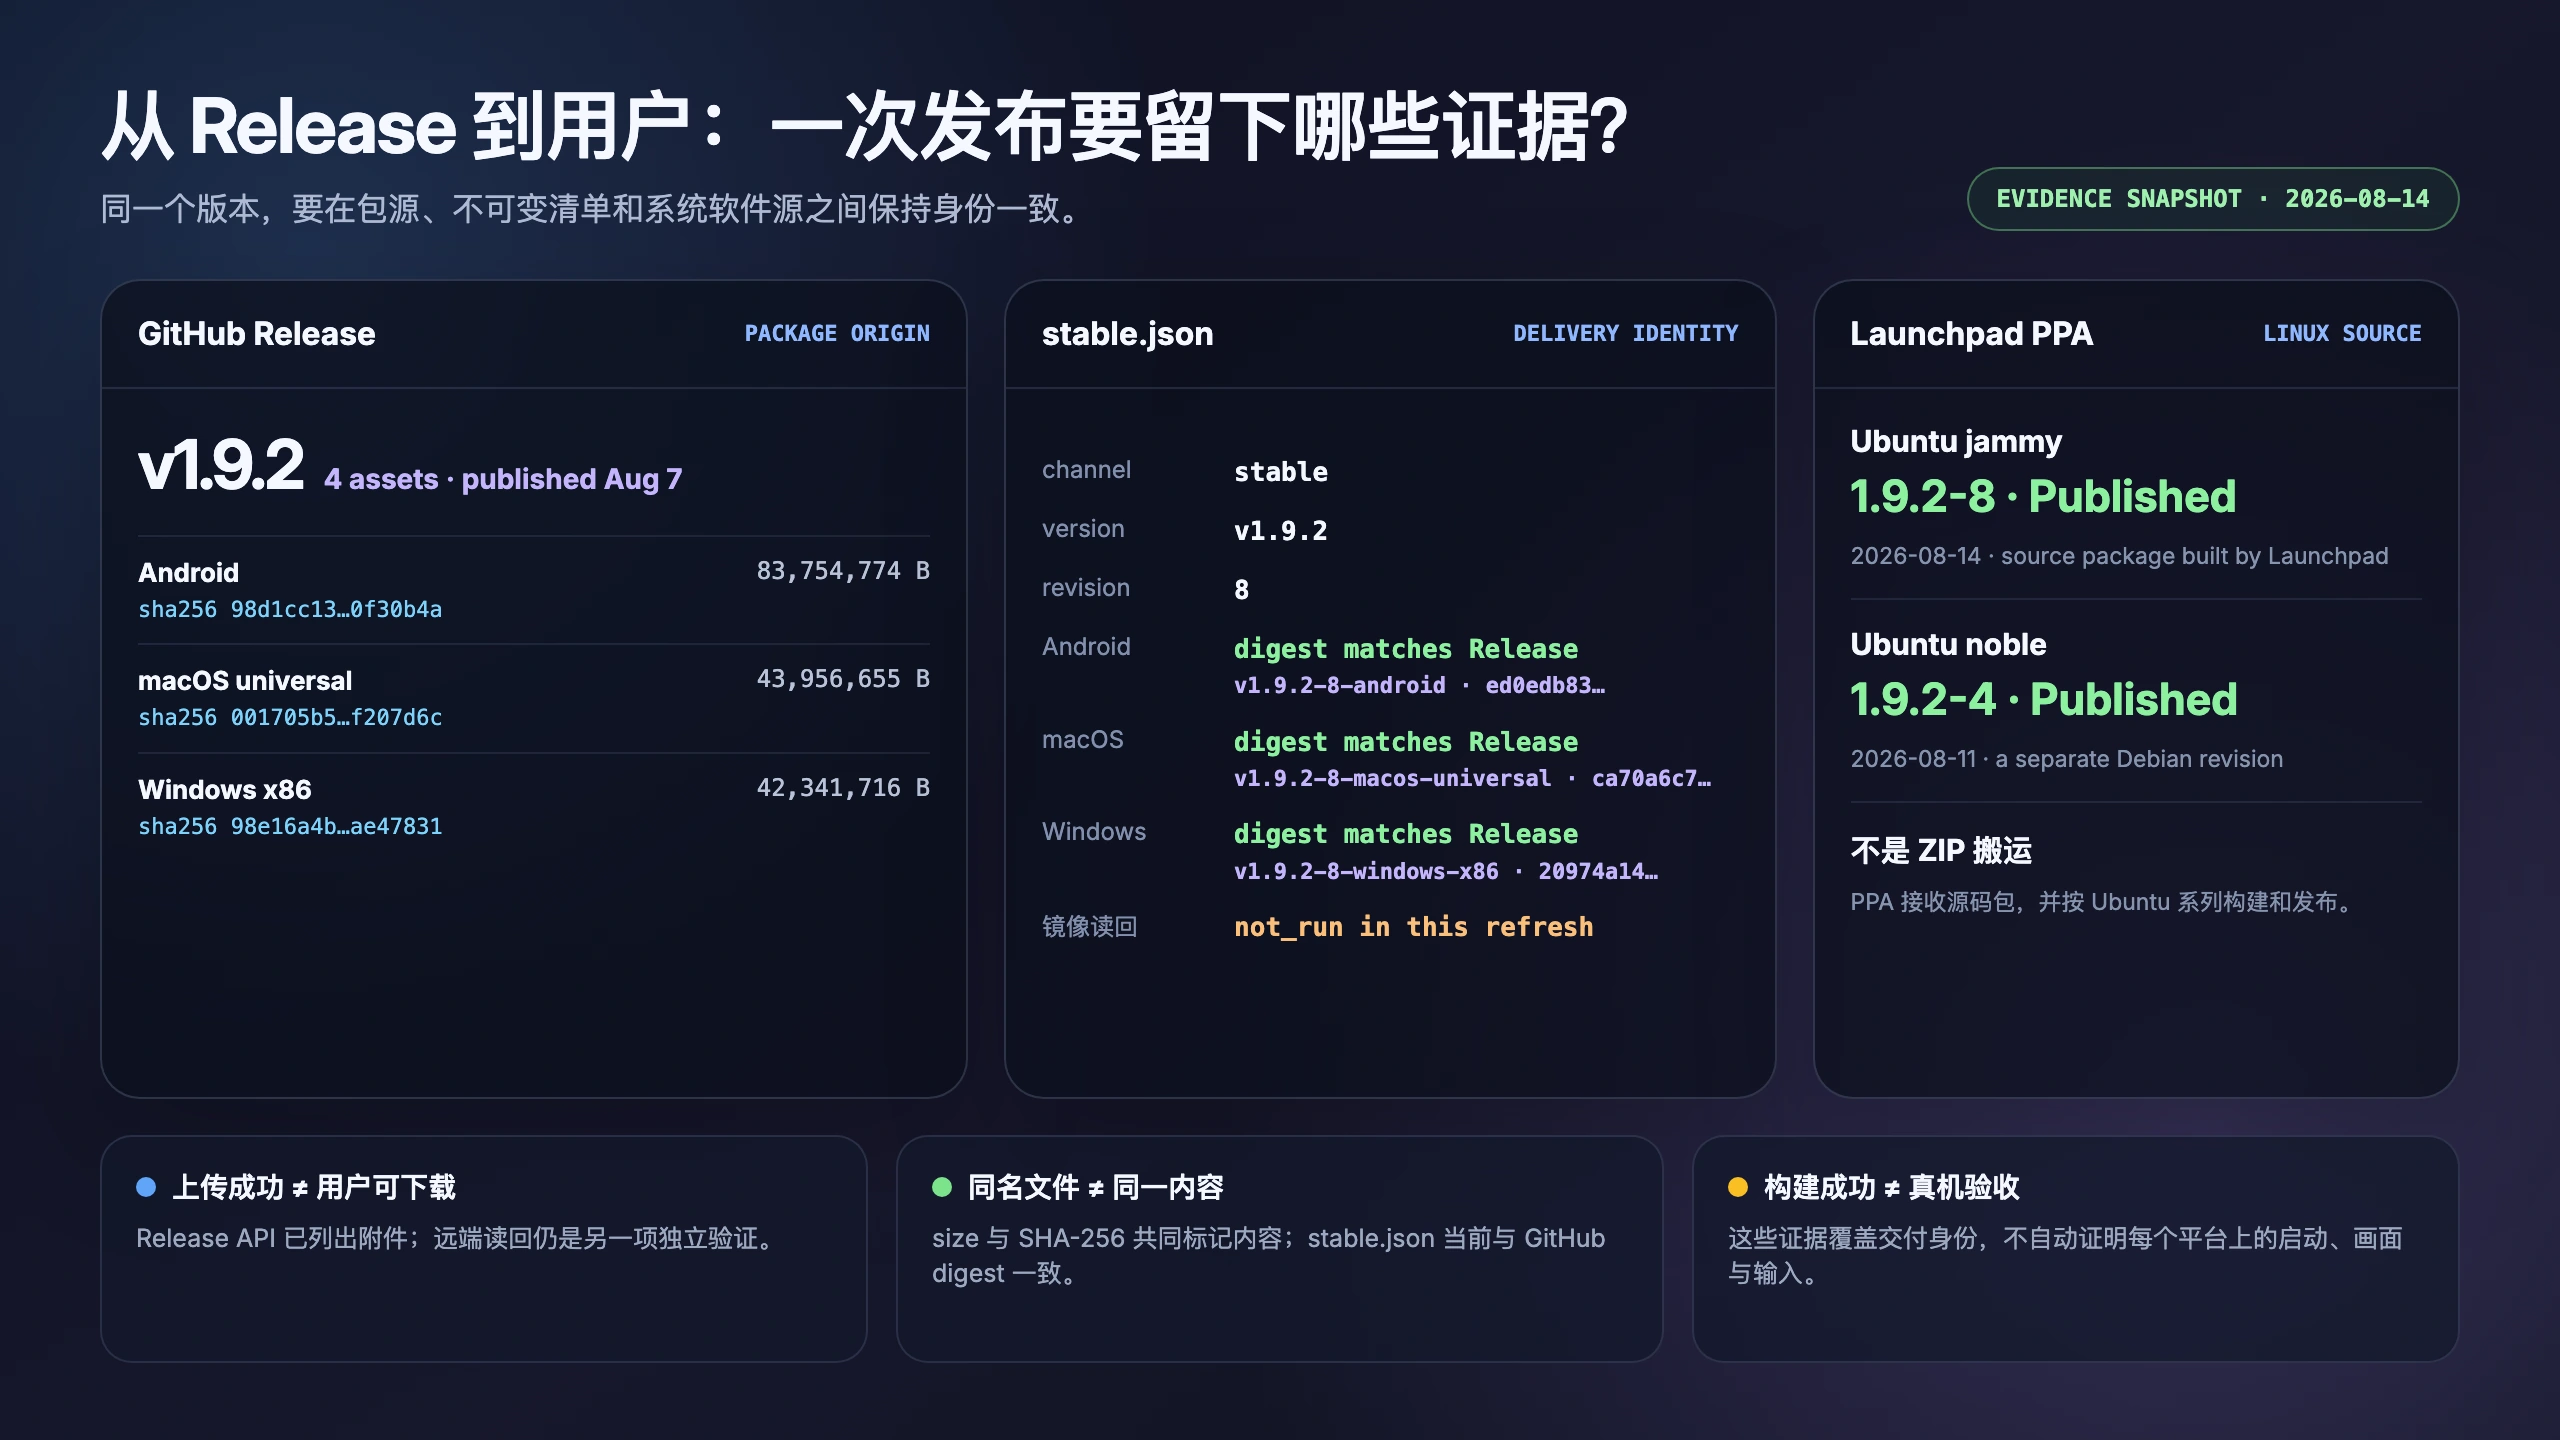Click 'digest matches Release' in the Android row
This screenshot has width=2560, height=1440.
(1406, 649)
